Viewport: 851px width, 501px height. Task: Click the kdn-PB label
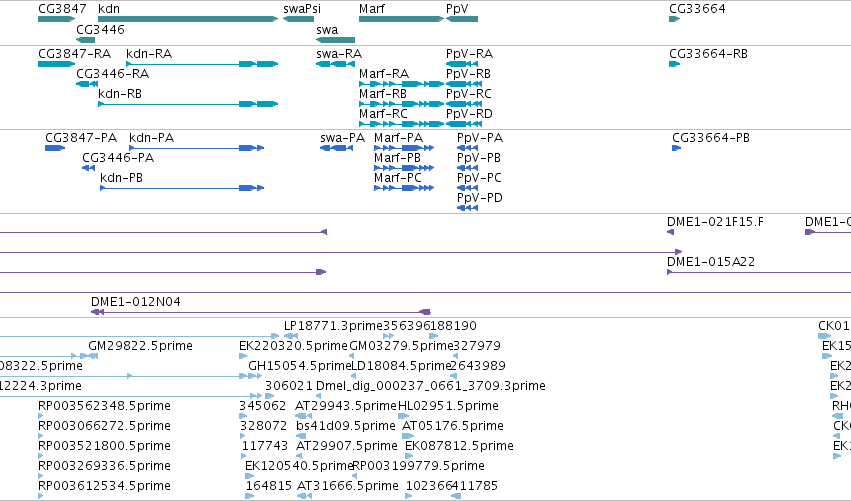click(x=122, y=178)
